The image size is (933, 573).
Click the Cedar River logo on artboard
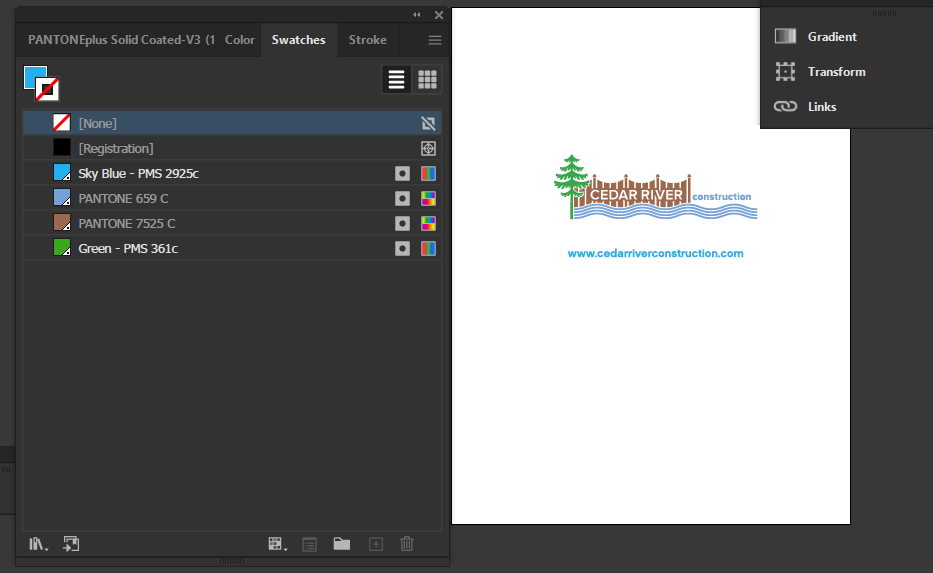(x=655, y=187)
